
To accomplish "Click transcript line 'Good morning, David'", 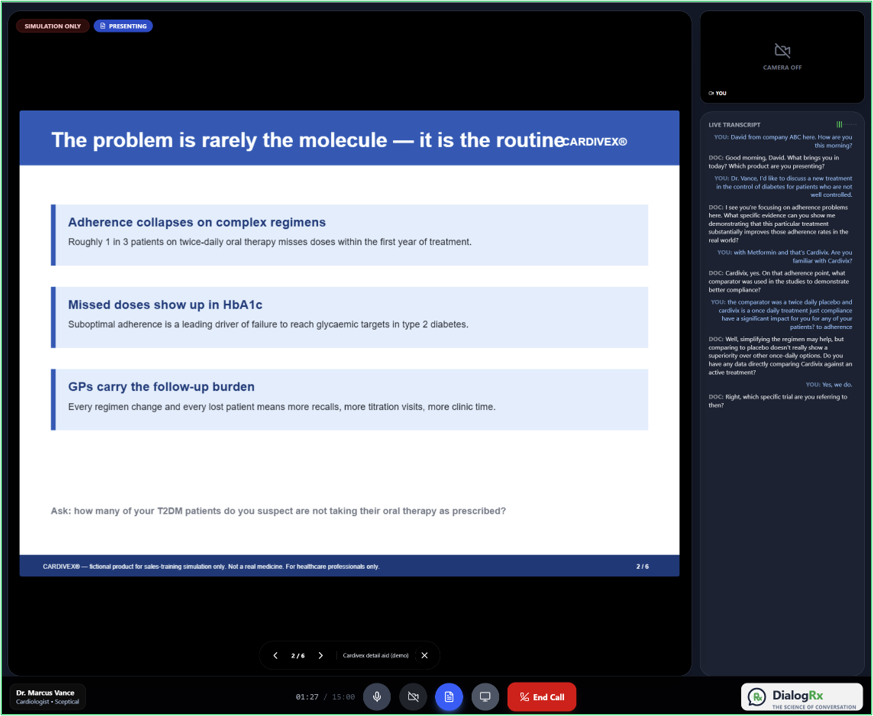I will tap(774, 161).
